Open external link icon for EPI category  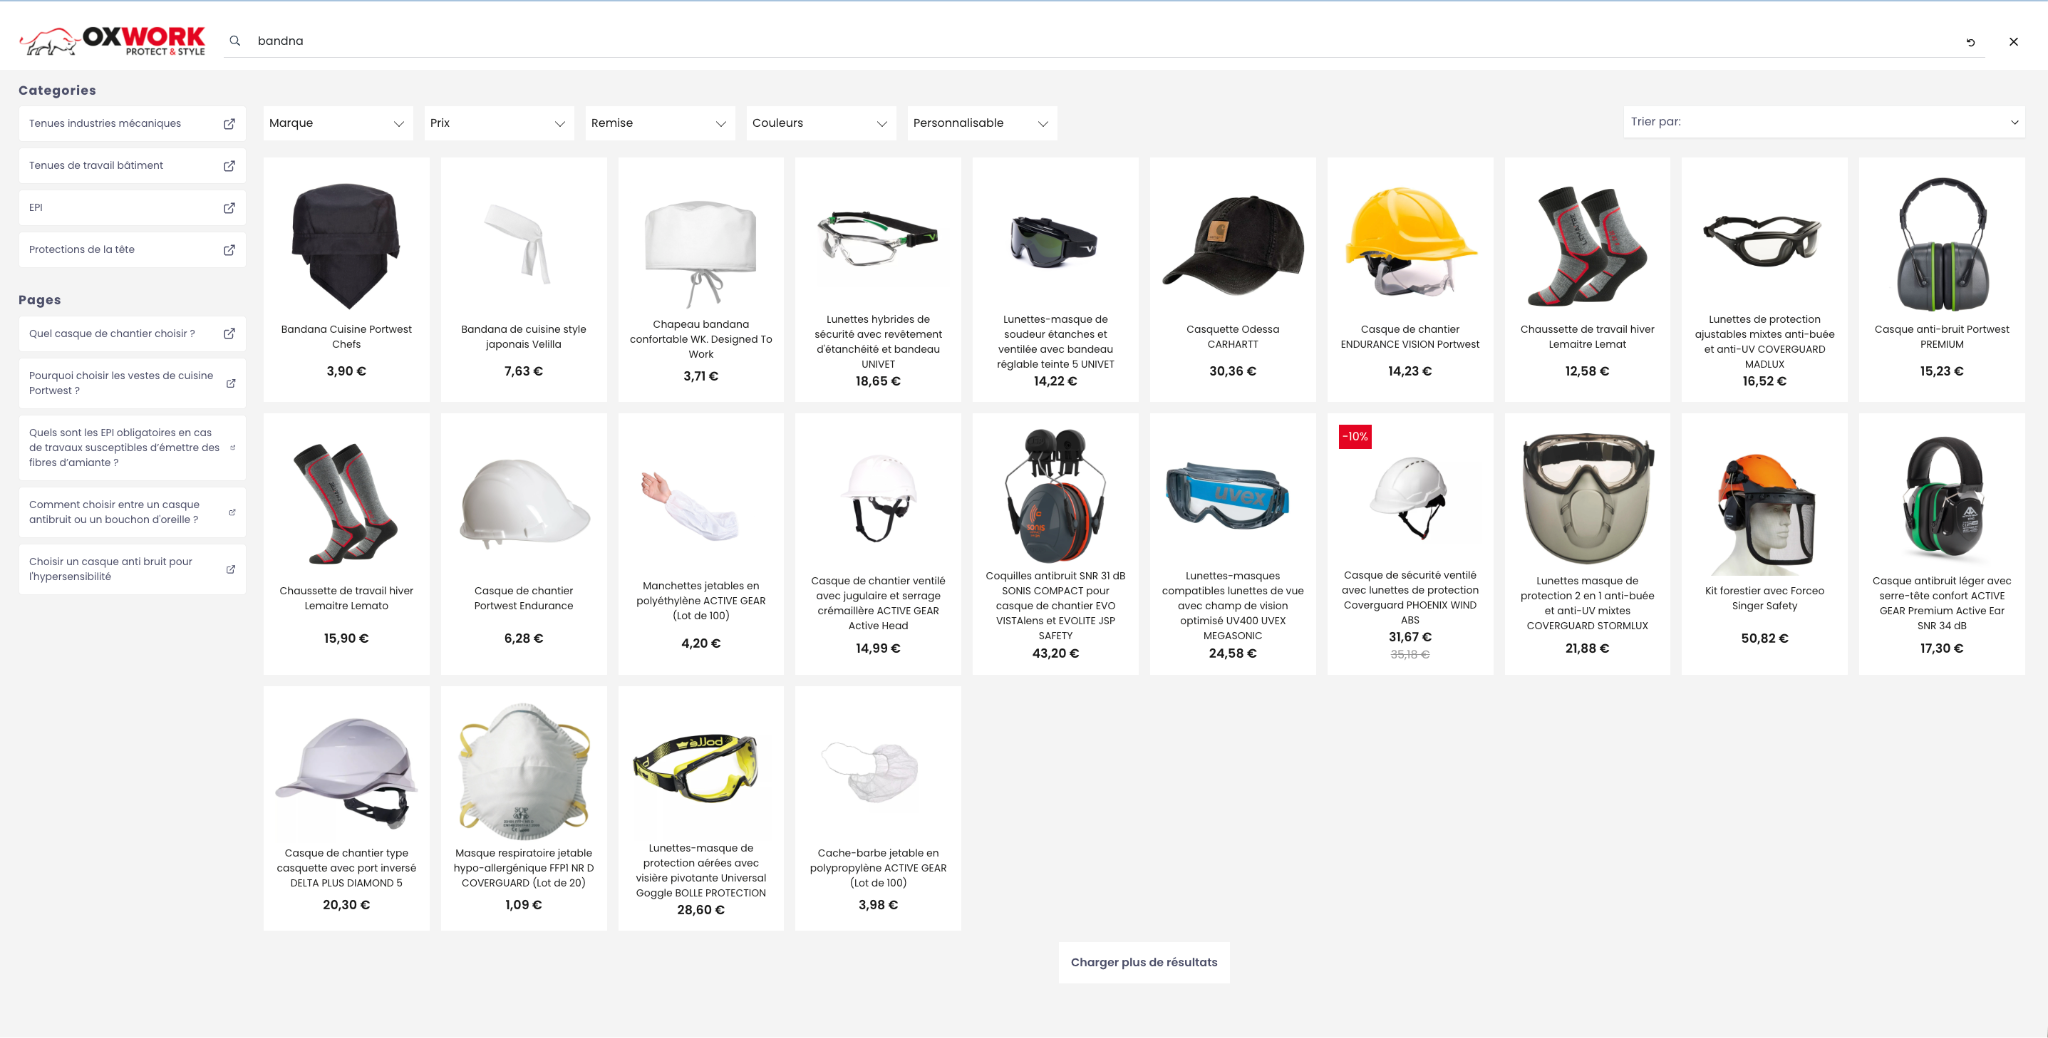coord(229,208)
